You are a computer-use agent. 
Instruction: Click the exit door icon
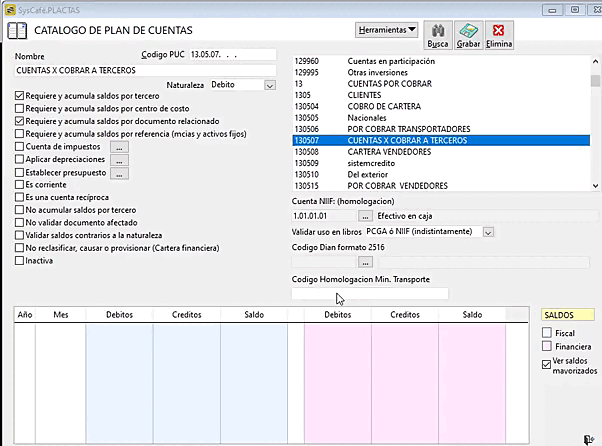pos(589,439)
